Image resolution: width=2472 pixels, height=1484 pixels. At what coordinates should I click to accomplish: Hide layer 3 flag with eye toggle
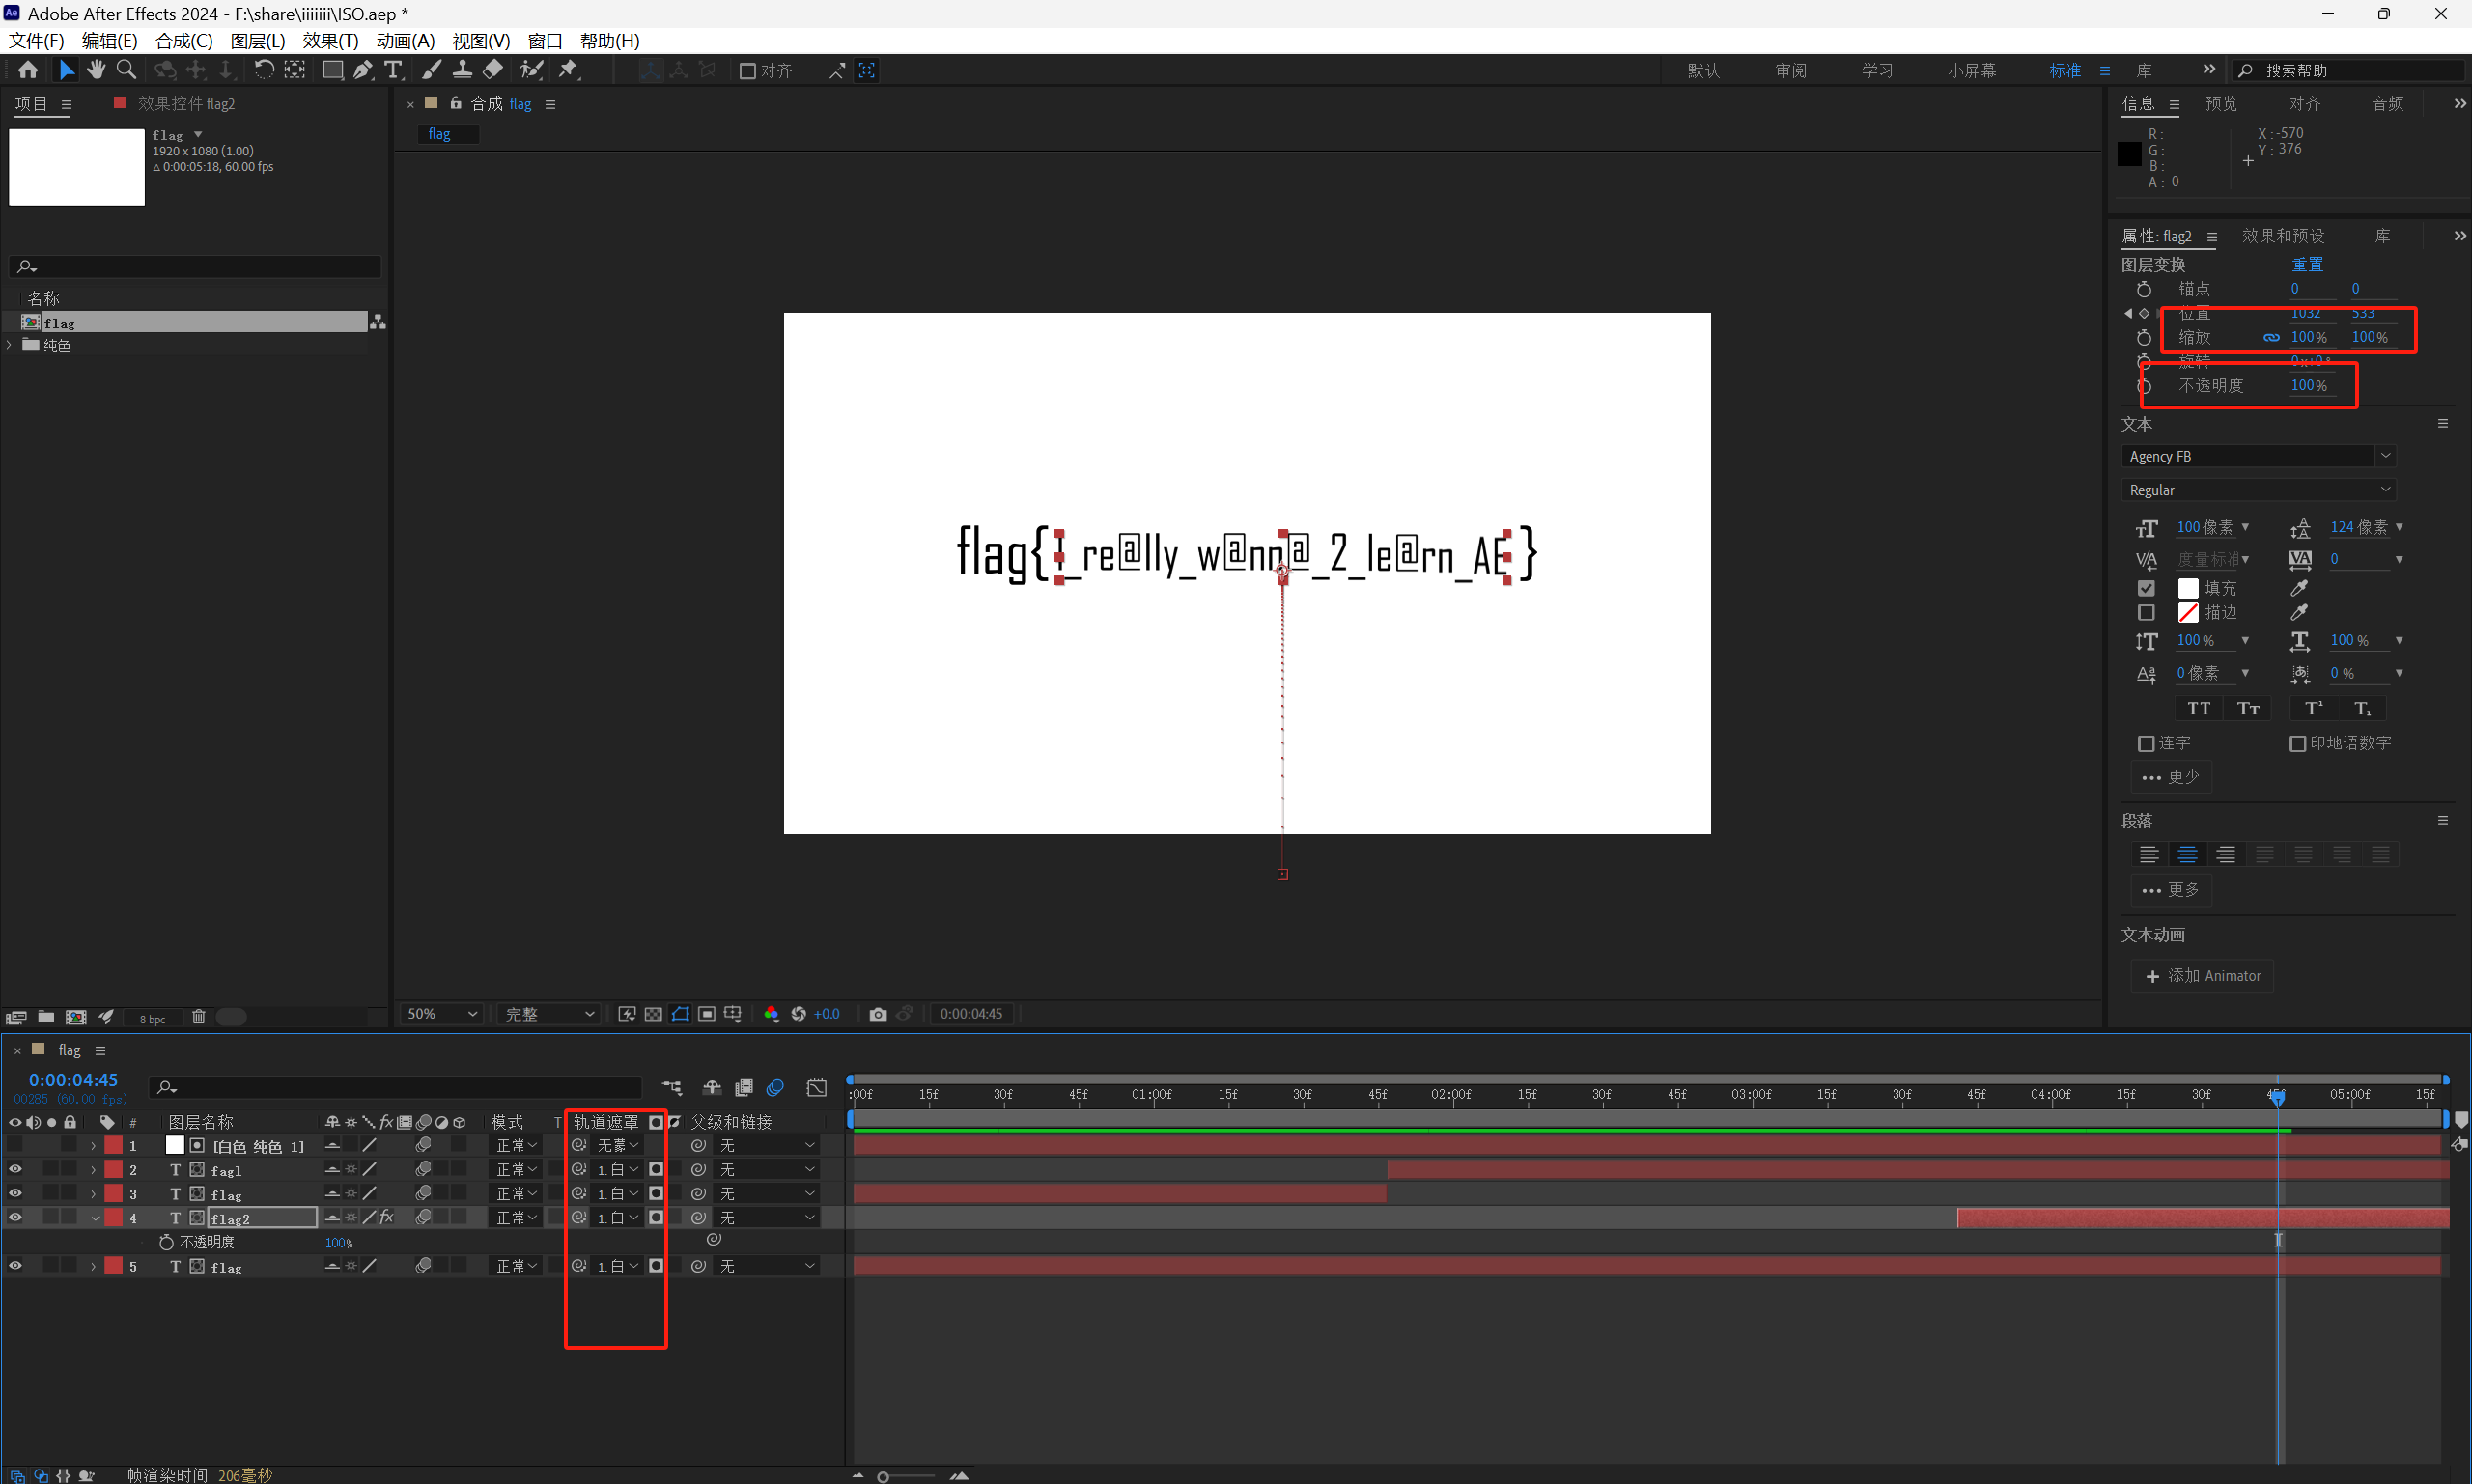coord(15,1193)
